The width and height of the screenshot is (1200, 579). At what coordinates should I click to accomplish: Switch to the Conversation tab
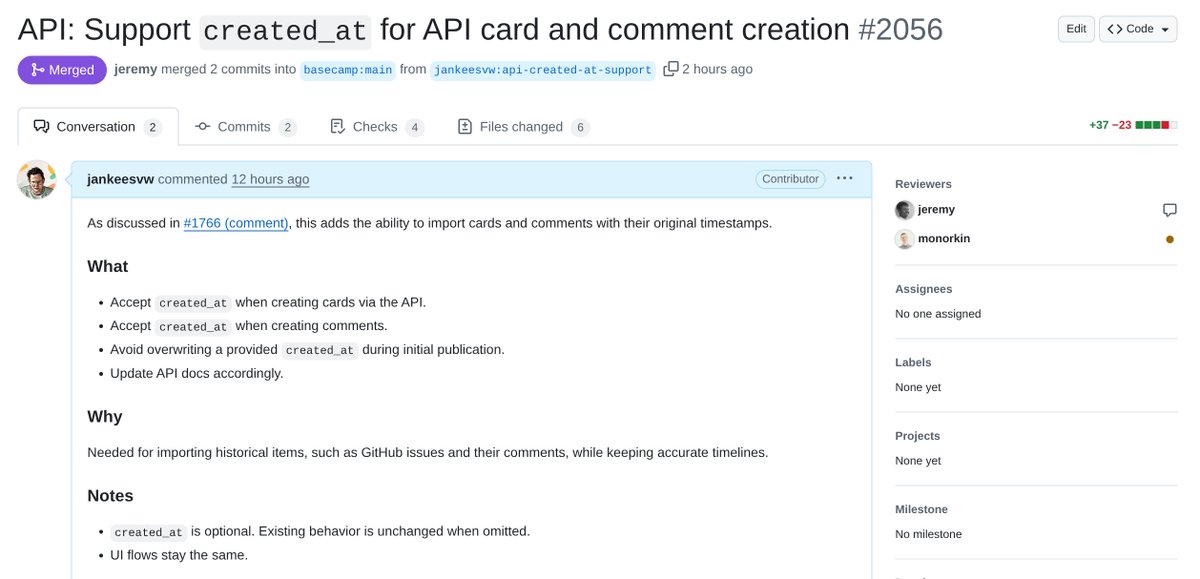[x=98, y=127]
